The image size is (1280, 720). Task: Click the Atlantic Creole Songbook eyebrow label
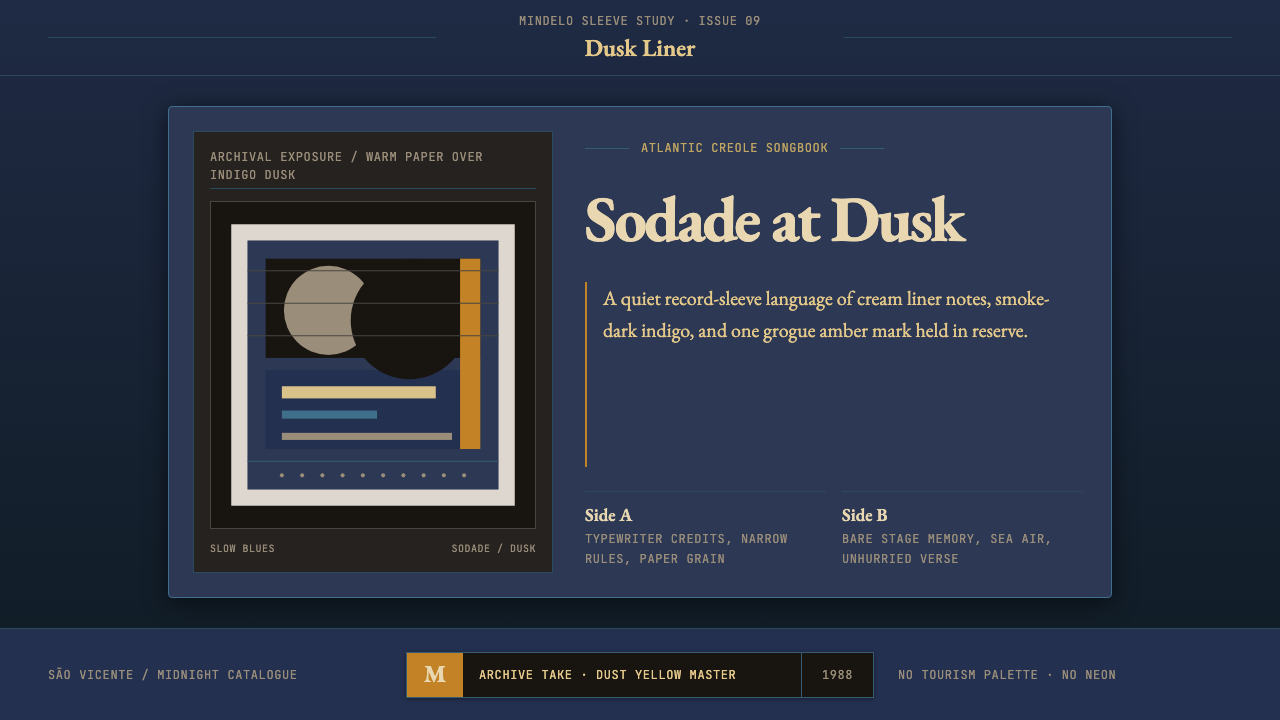click(735, 148)
